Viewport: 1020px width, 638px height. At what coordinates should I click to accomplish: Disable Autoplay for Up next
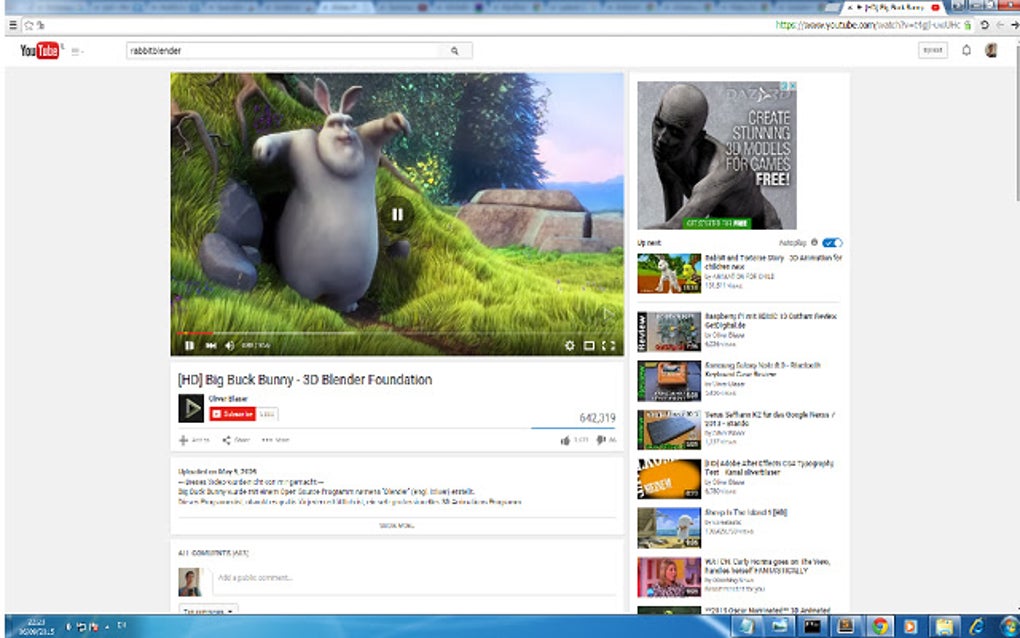[833, 242]
